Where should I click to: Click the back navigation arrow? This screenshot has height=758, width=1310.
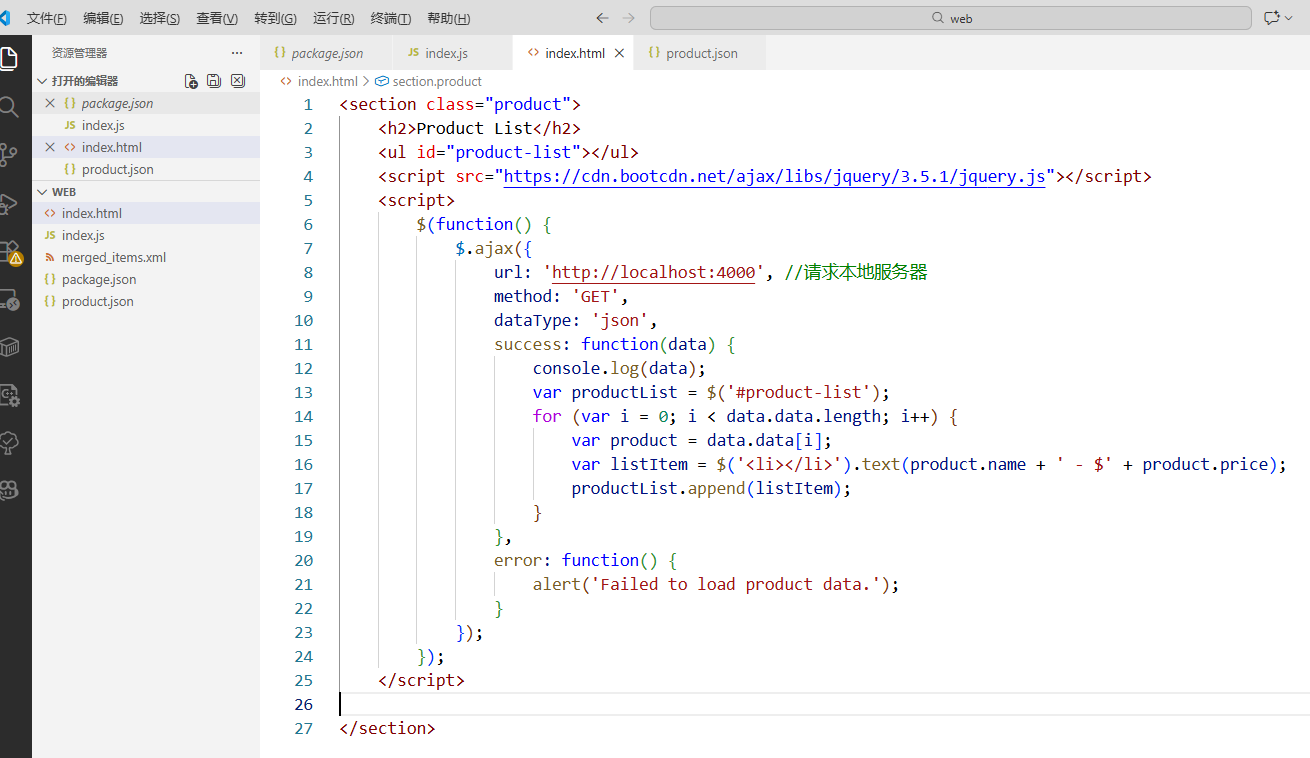click(602, 18)
